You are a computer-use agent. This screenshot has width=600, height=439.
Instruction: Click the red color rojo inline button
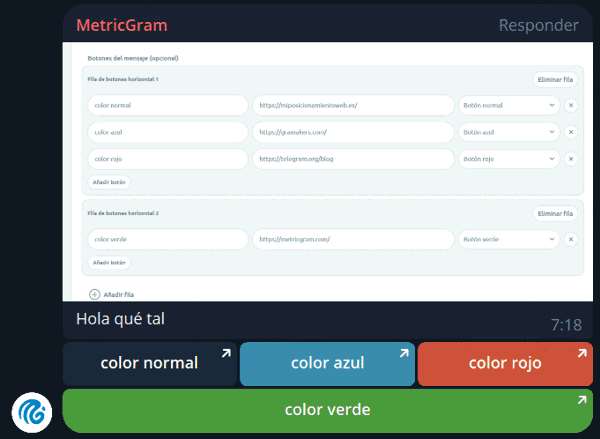click(505, 364)
